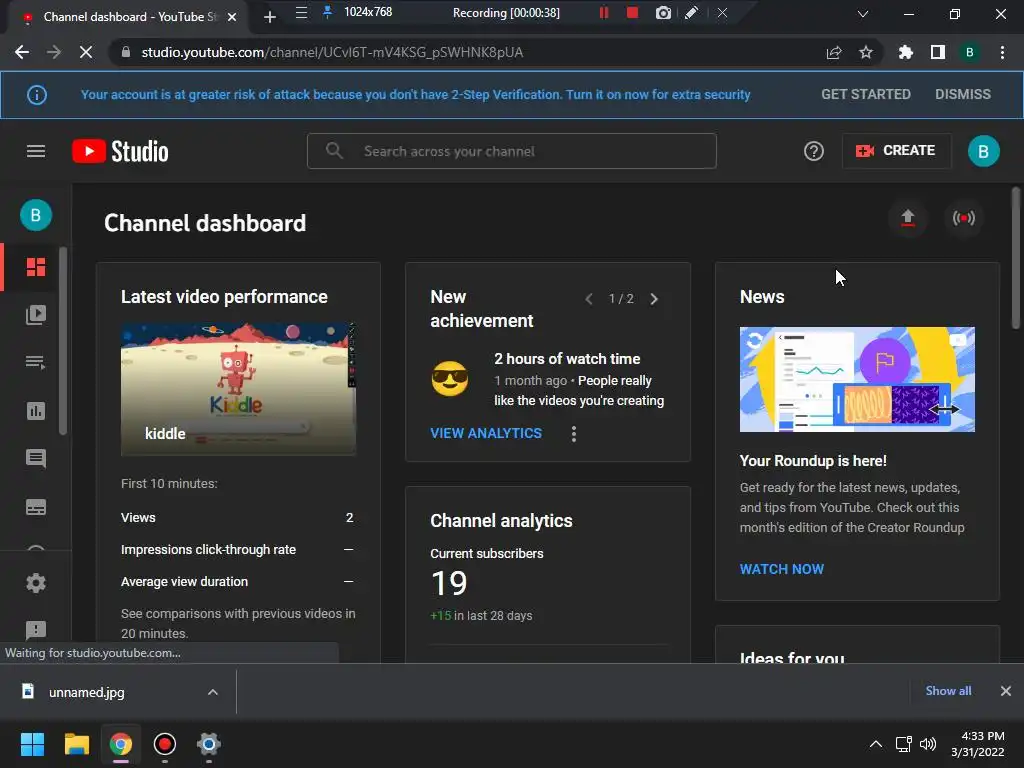Open the Dashboard sidebar icon
The width and height of the screenshot is (1024, 768).
36,267
